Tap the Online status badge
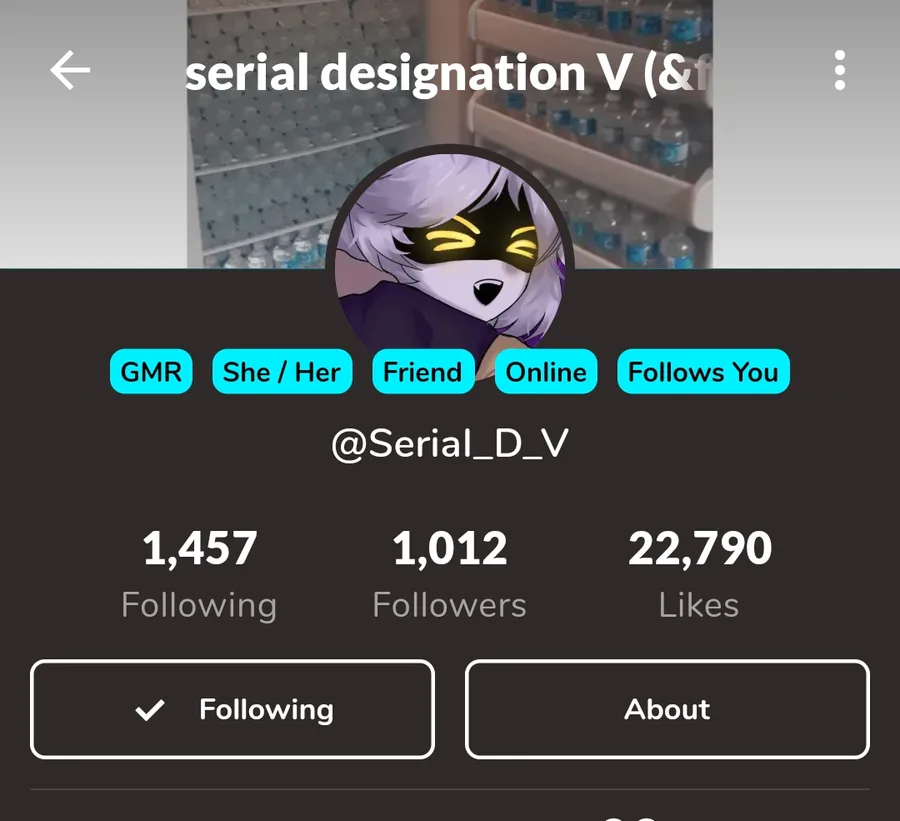This screenshot has width=900, height=821. point(546,371)
